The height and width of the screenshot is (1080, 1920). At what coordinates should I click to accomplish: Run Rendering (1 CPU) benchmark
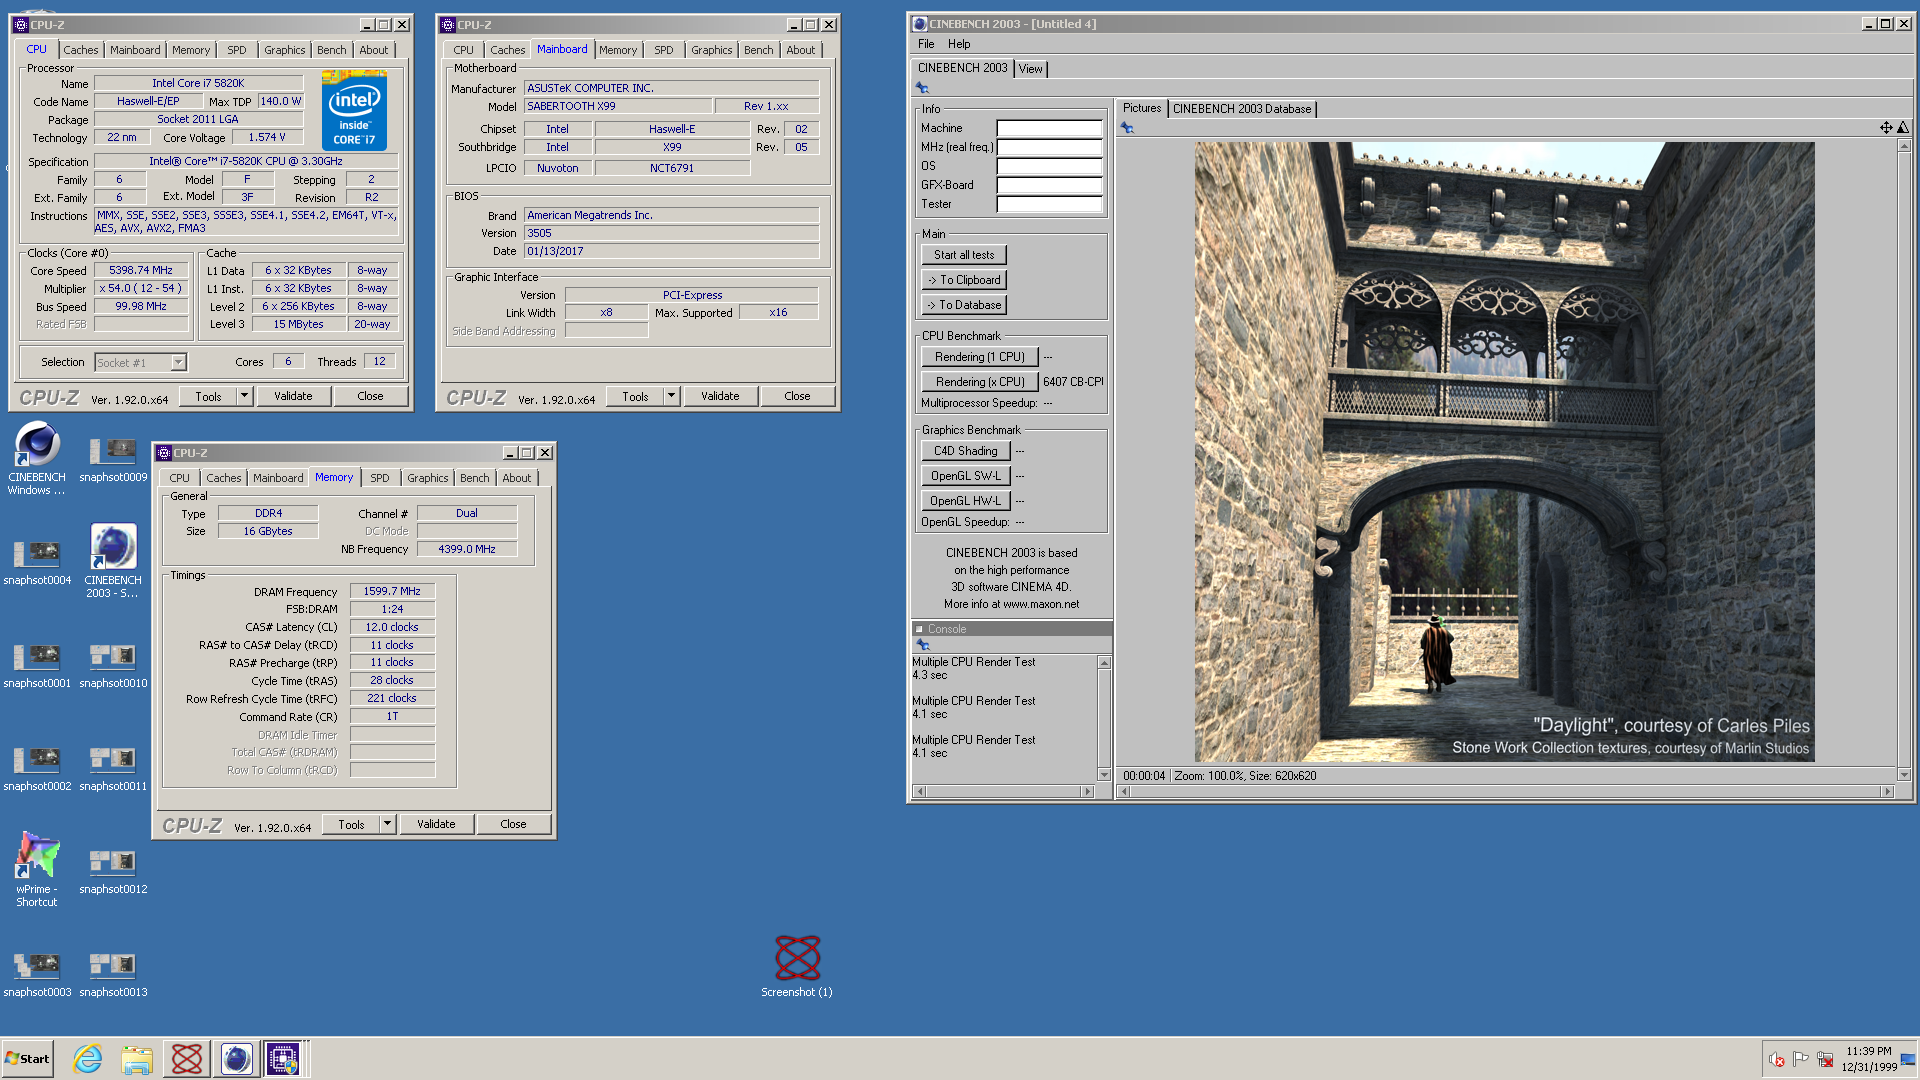pos(979,357)
